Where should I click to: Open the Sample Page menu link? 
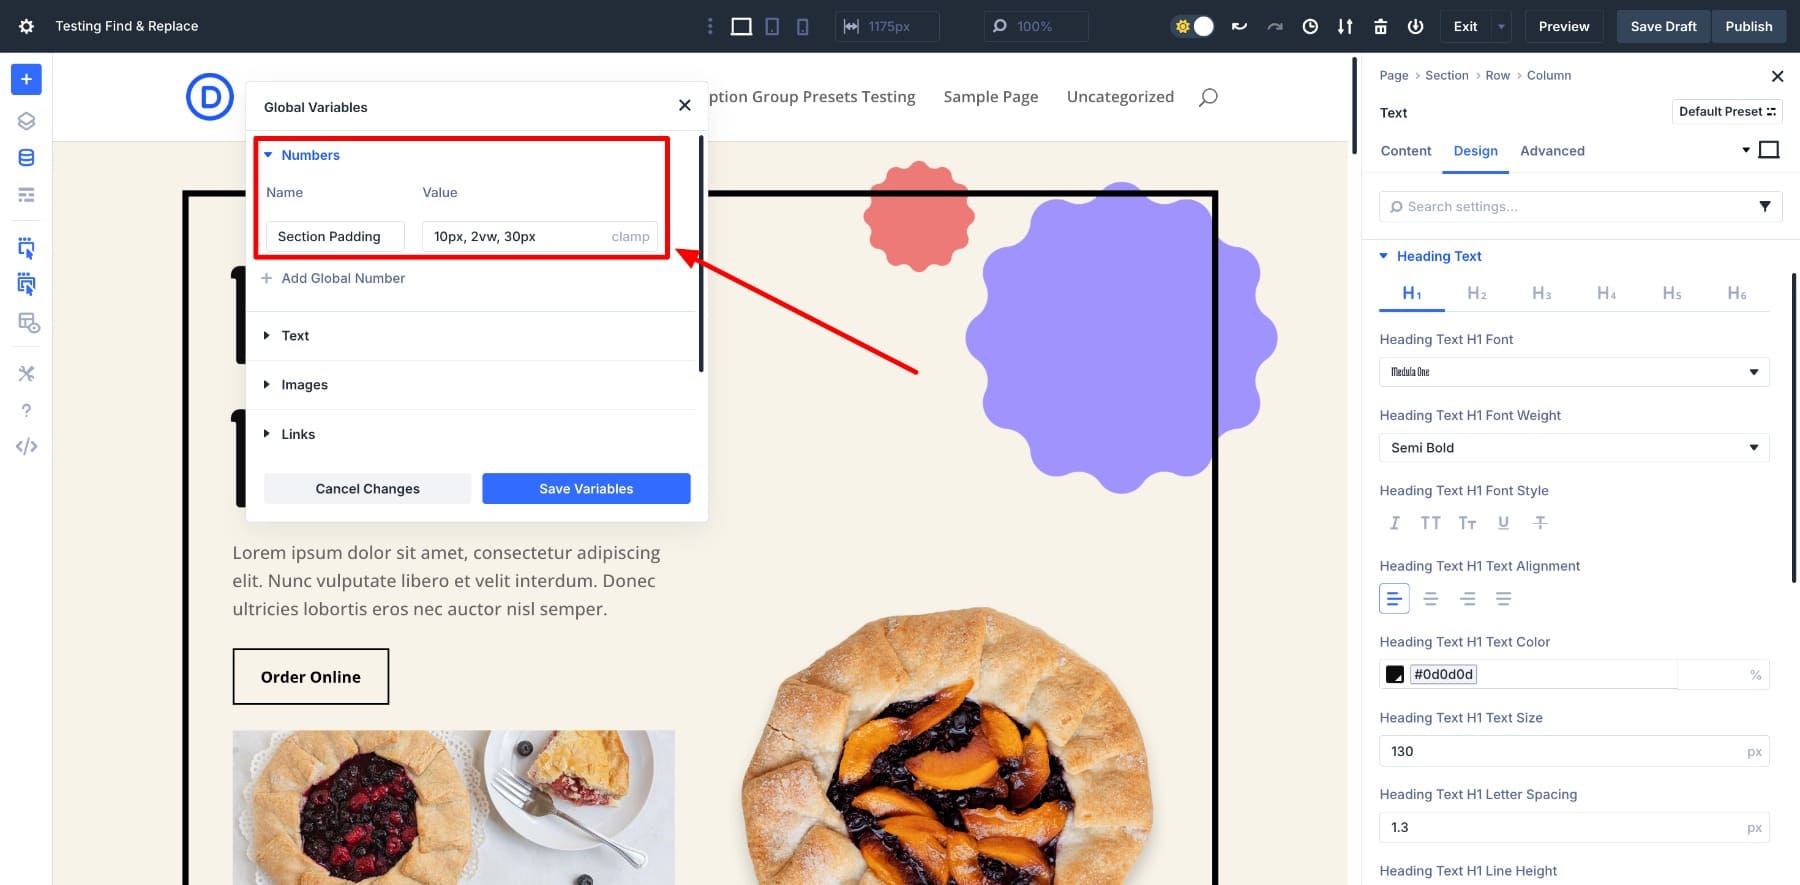(990, 97)
